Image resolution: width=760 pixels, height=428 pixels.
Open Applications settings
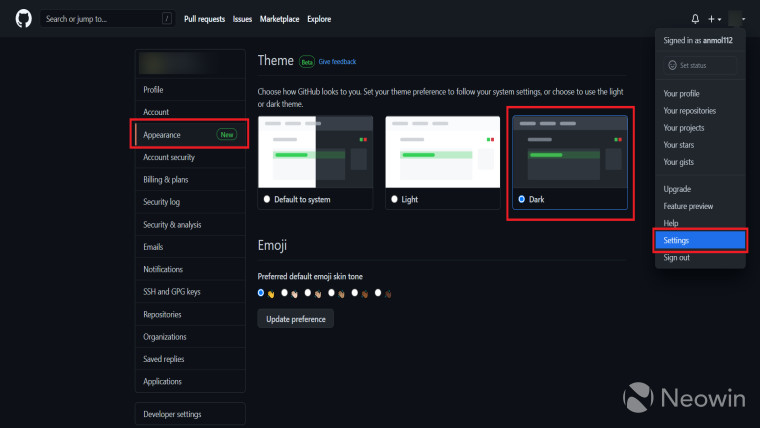click(x=190, y=381)
